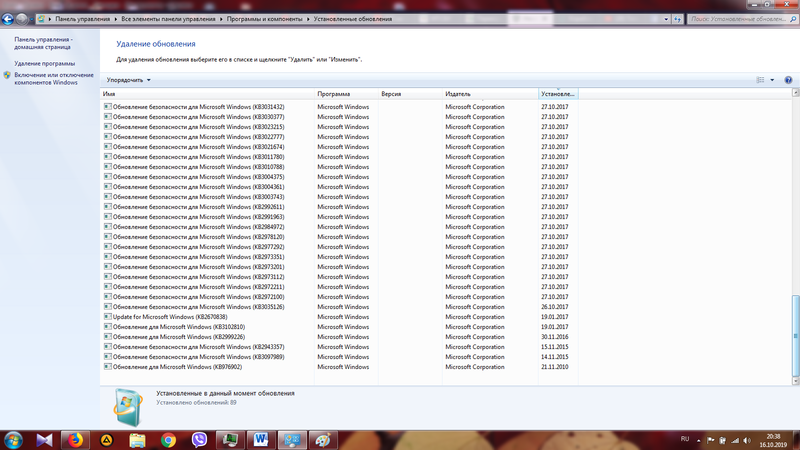The height and width of the screenshot is (450, 800).
Task: Open the Упорядочить dropdown menu
Action: pos(128,80)
